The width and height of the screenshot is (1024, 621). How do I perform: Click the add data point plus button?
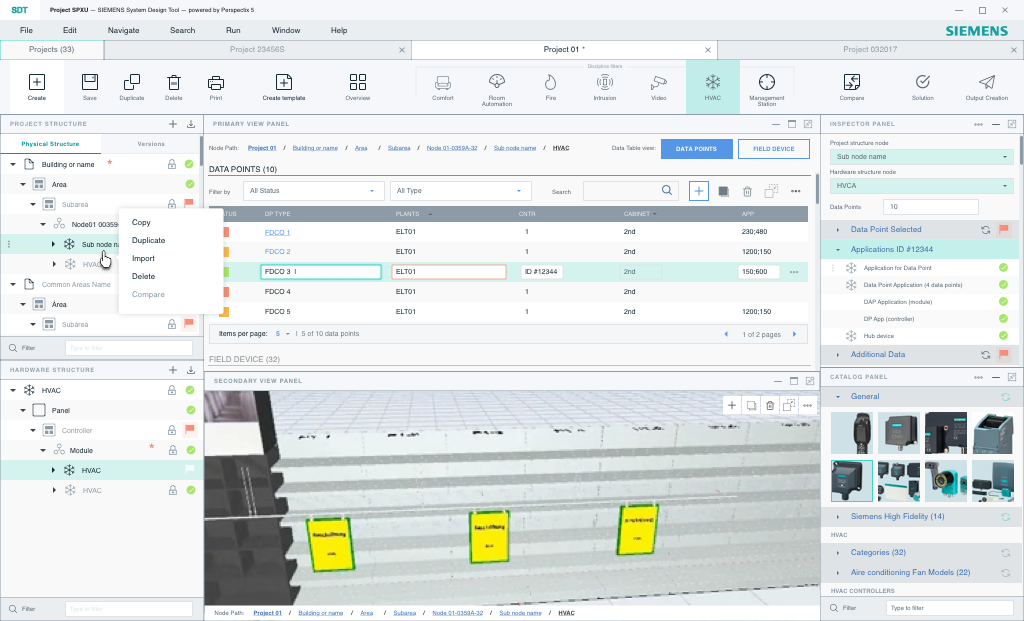click(699, 191)
